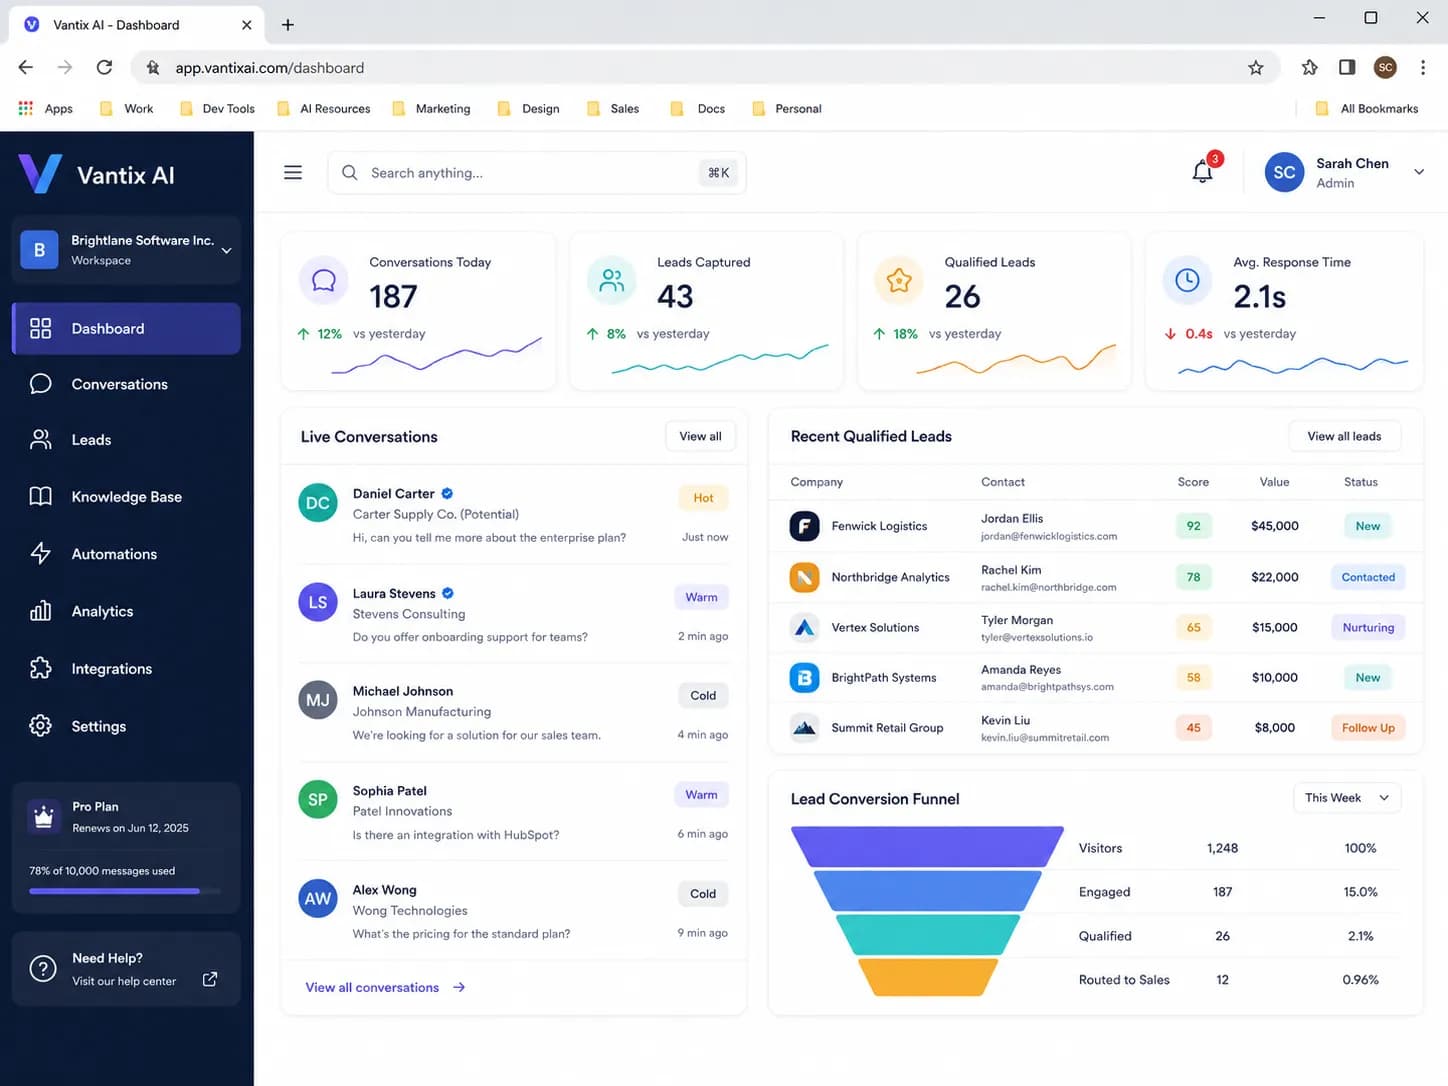1448x1086 pixels.
Task: Open Automations from the sidebar
Action: 126,554
